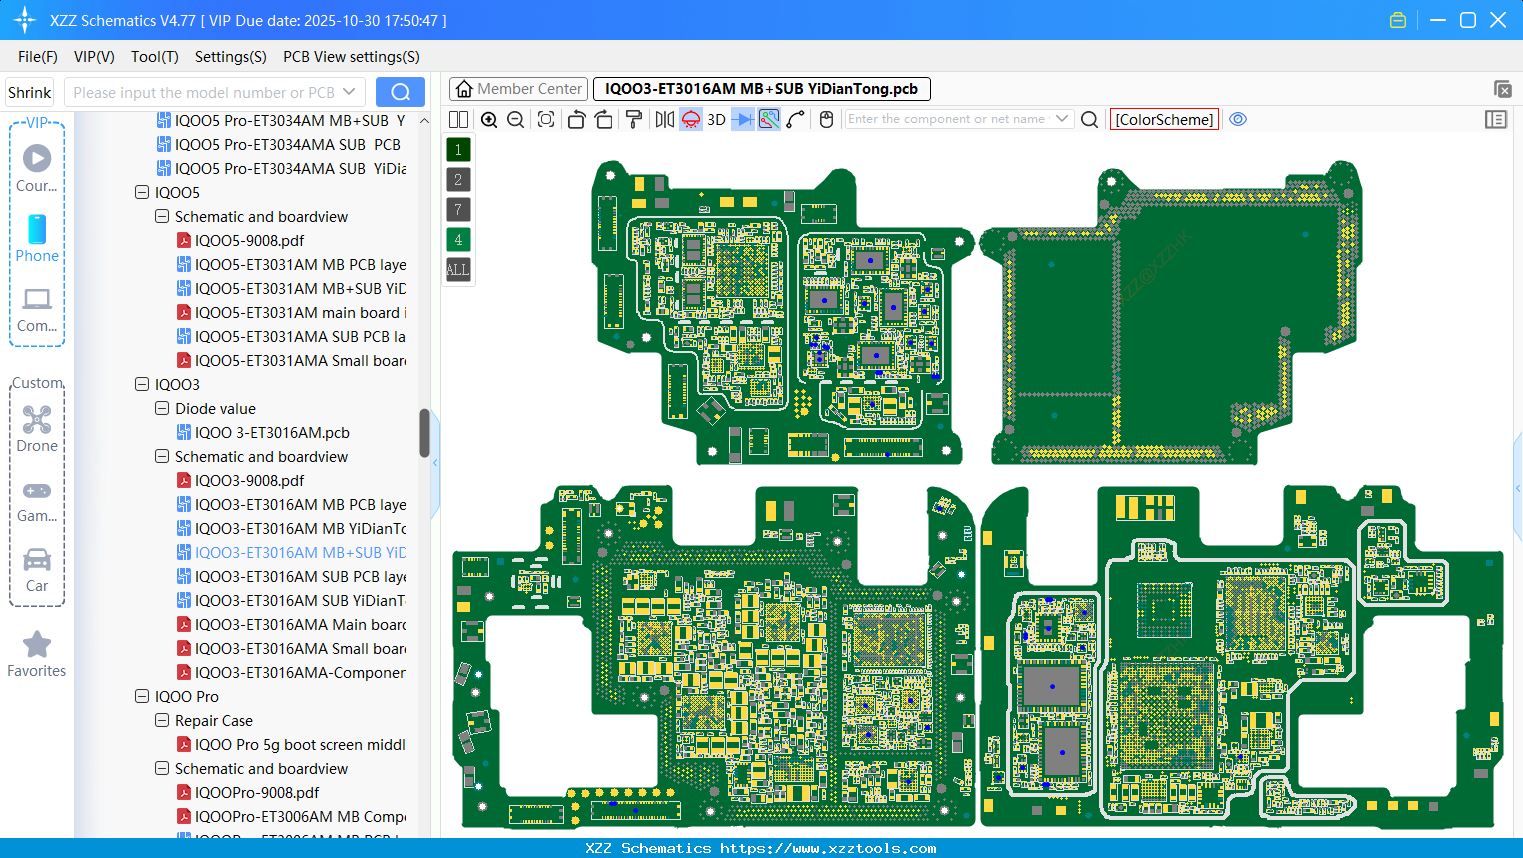Open the 3D board view

[x=716, y=120]
